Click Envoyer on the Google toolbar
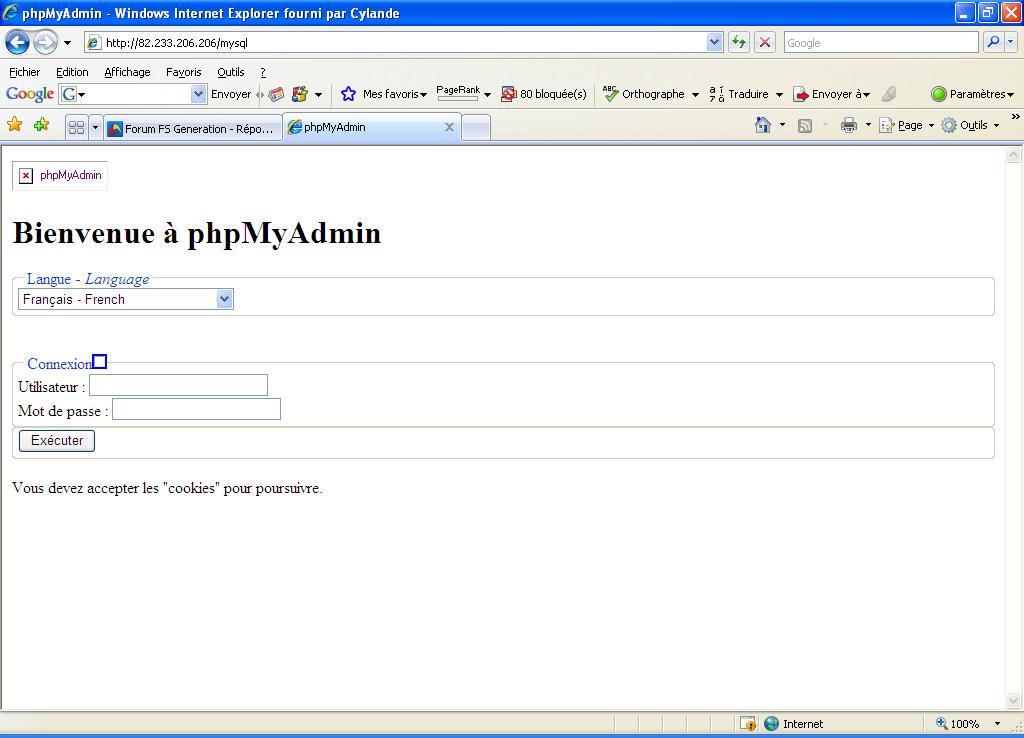The height and width of the screenshot is (738, 1024). tap(231, 94)
